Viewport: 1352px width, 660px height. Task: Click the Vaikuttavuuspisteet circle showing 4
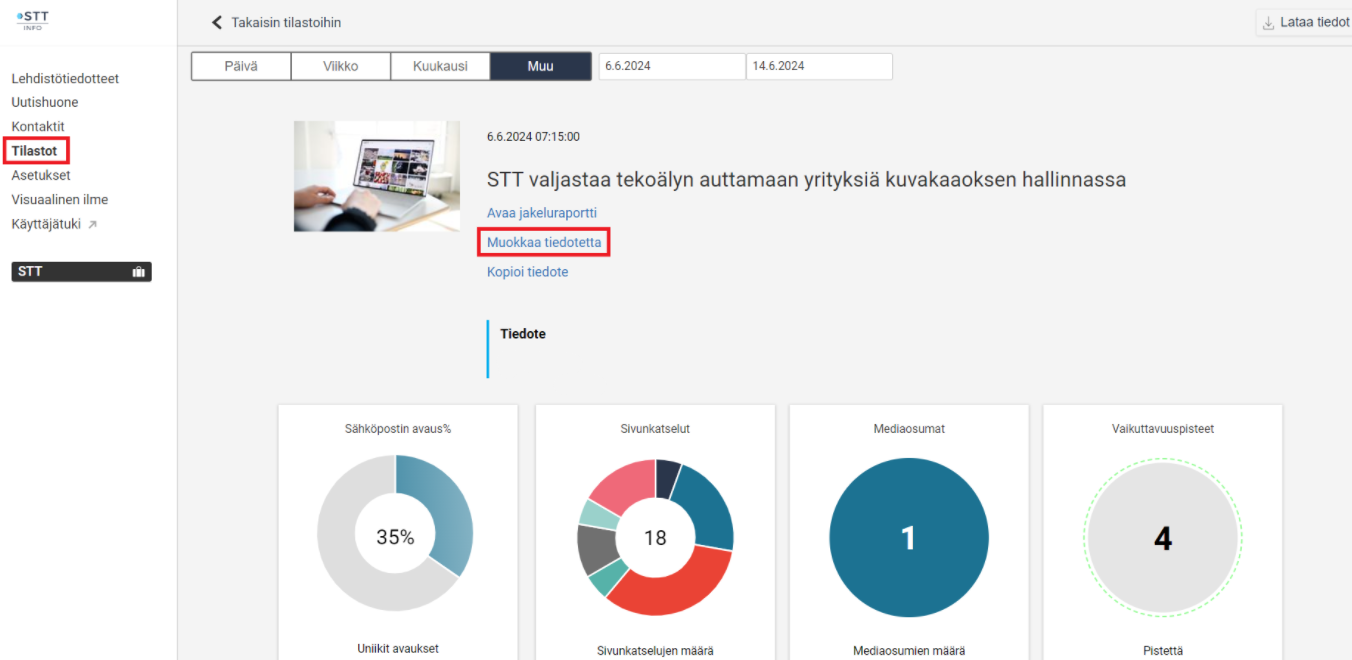pyautogui.click(x=1163, y=539)
